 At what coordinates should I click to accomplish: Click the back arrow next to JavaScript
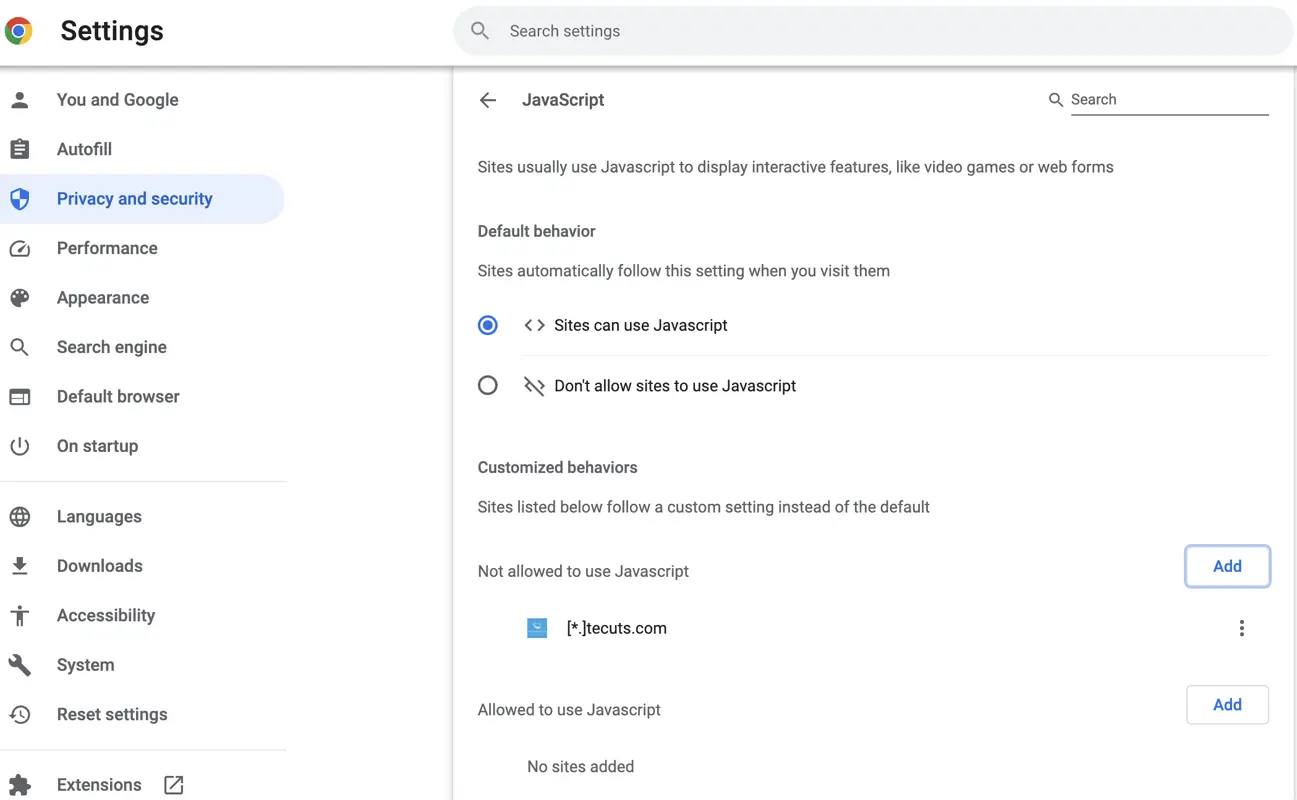tap(488, 100)
